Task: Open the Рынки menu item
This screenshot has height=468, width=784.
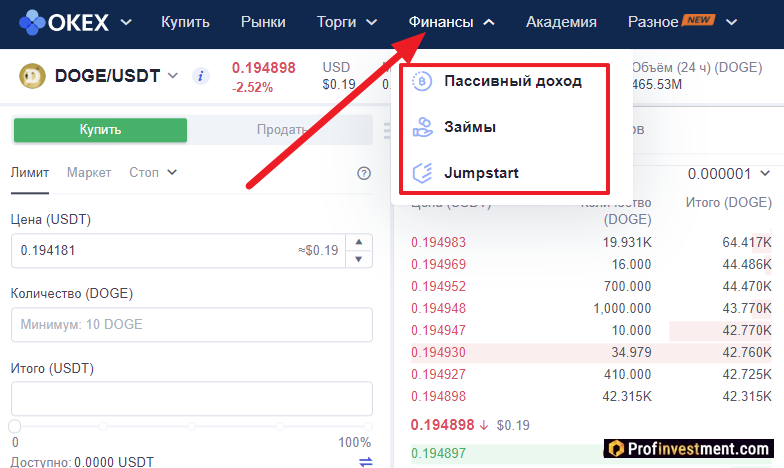Action: coord(263,22)
